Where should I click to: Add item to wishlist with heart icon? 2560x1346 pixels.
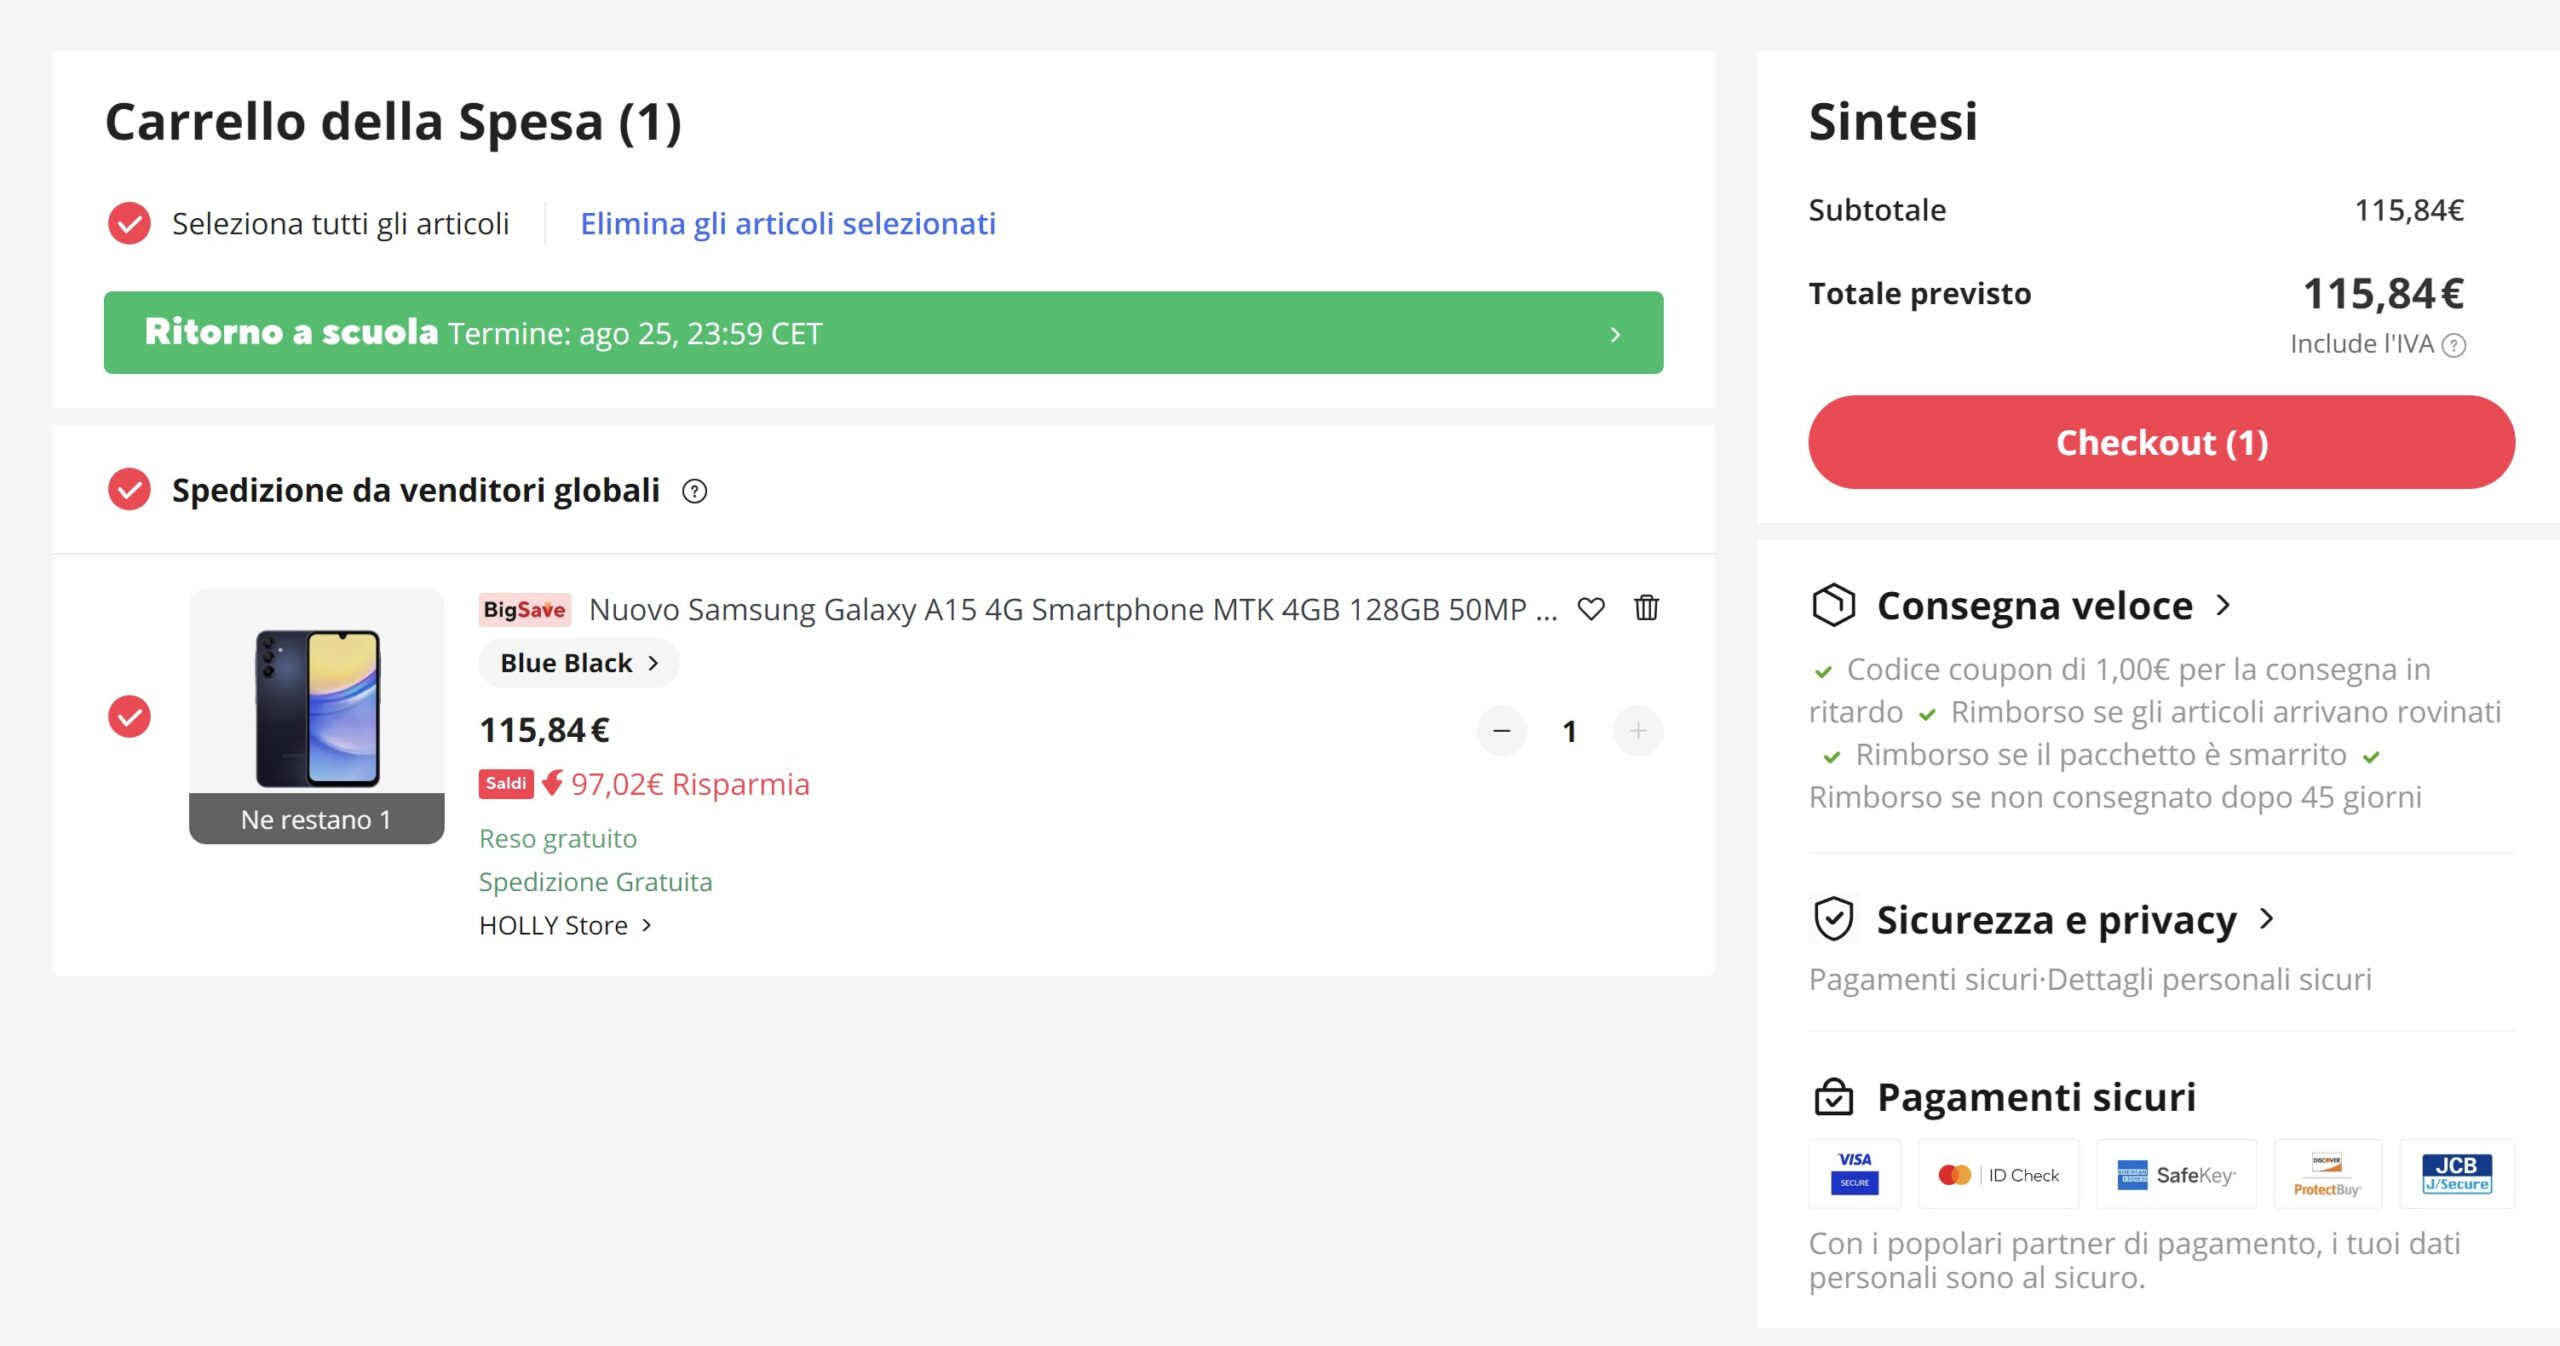1590,608
